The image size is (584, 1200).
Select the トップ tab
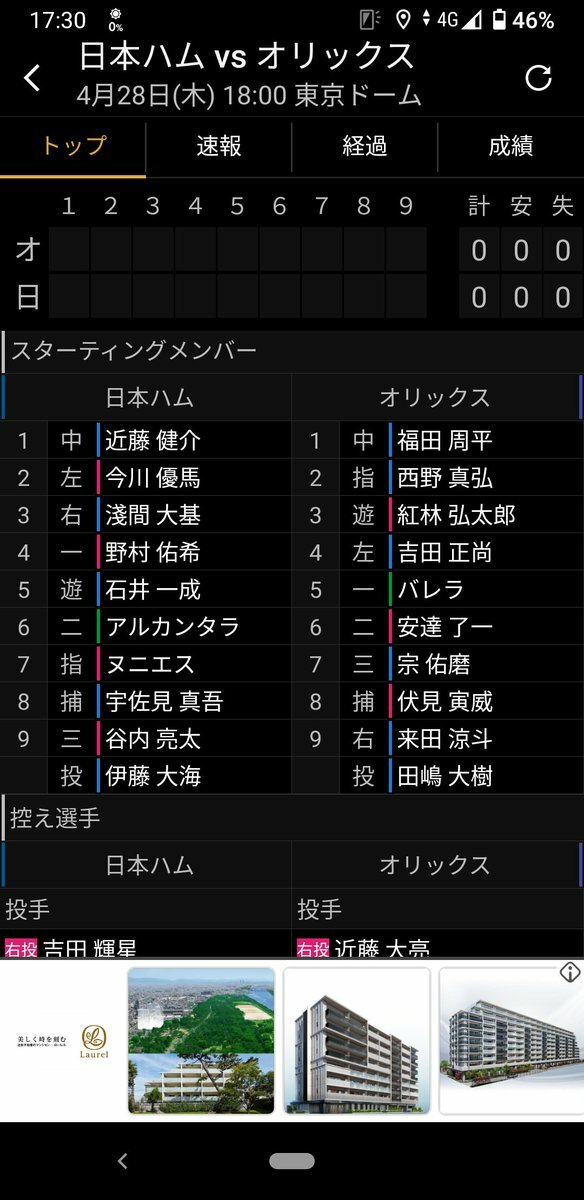click(73, 147)
